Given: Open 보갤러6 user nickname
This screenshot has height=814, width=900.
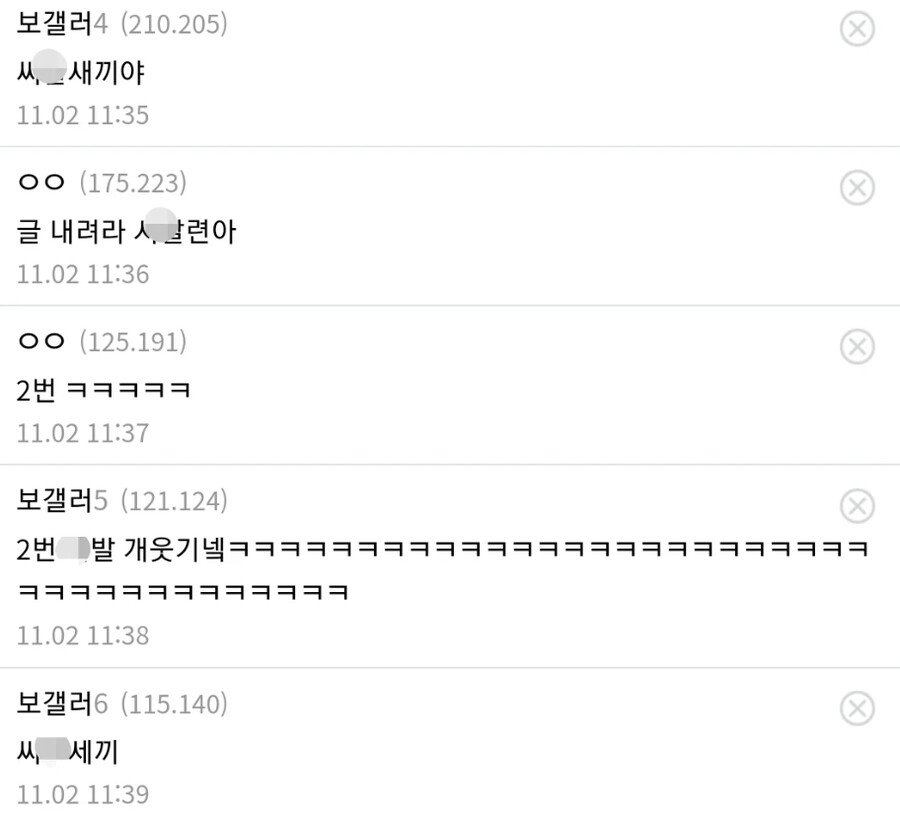Looking at the screenshot, I should click(62, 703).
